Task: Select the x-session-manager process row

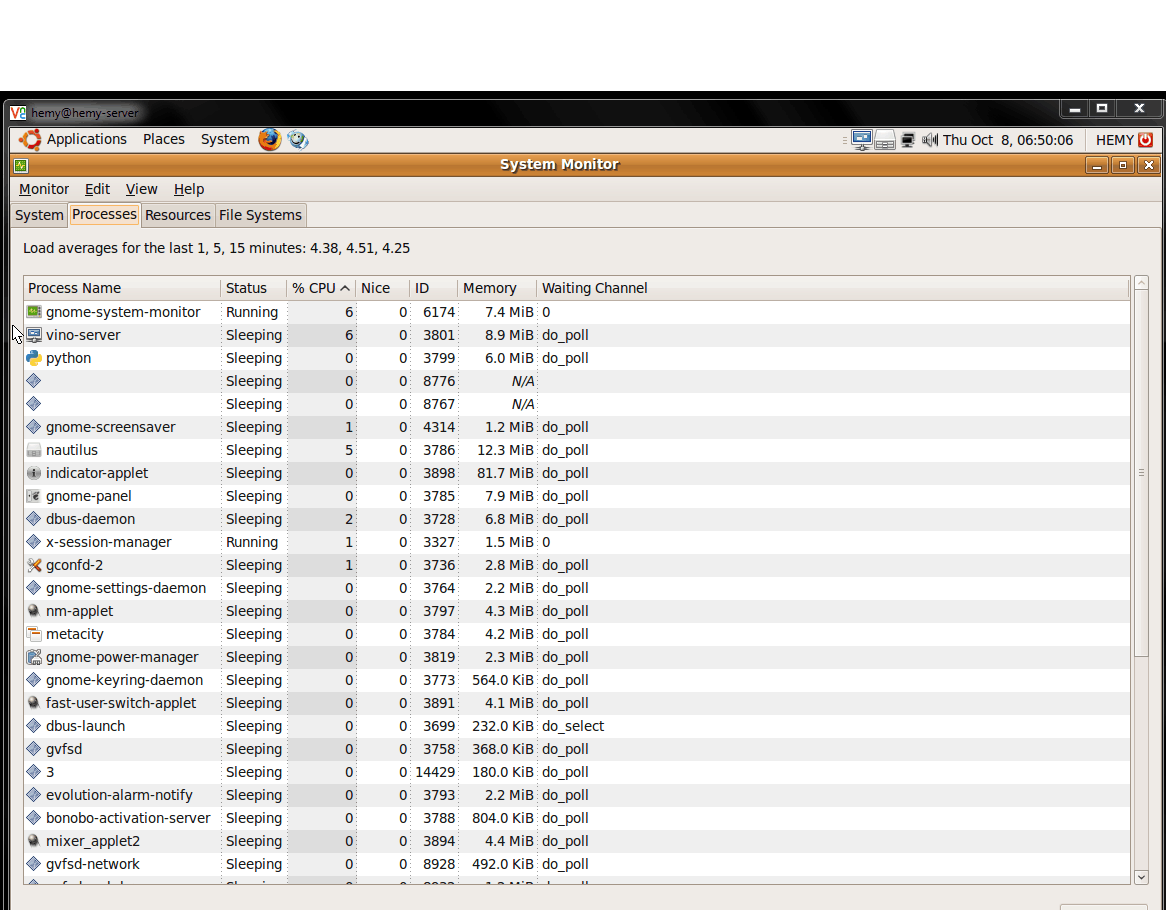Action: 576,542
